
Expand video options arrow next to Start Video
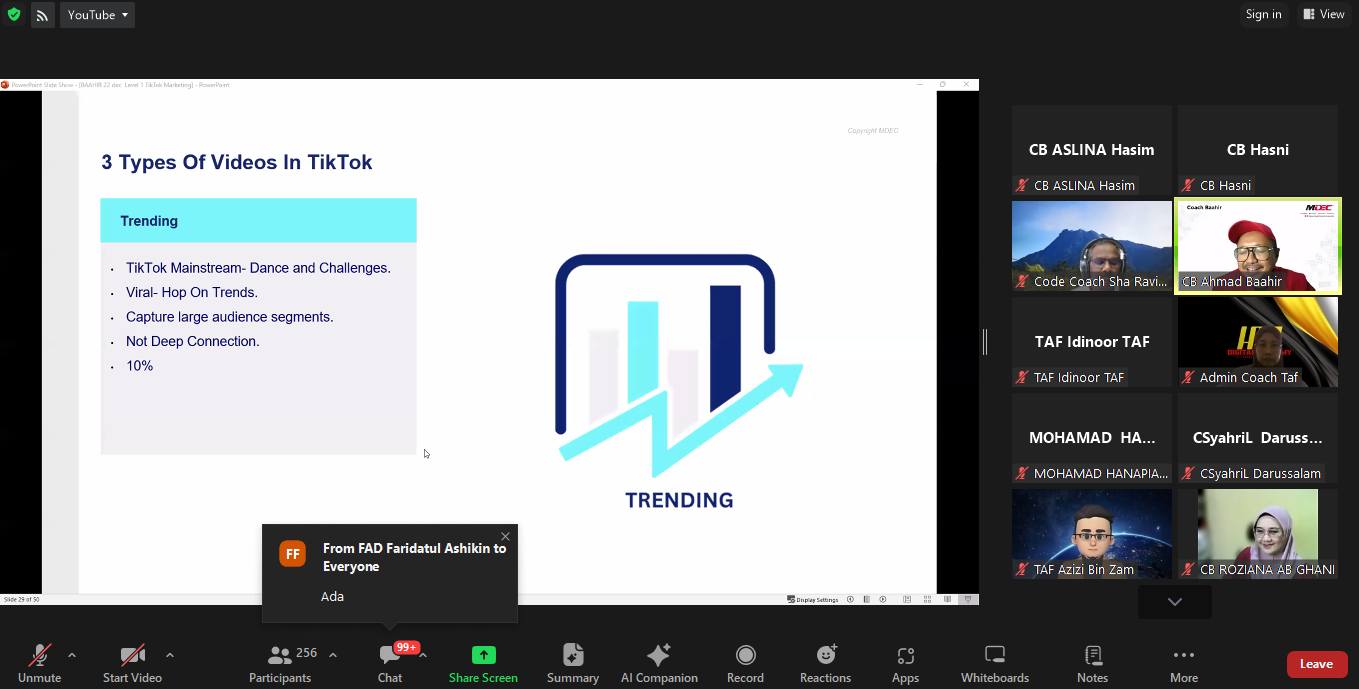coord(169,655)
